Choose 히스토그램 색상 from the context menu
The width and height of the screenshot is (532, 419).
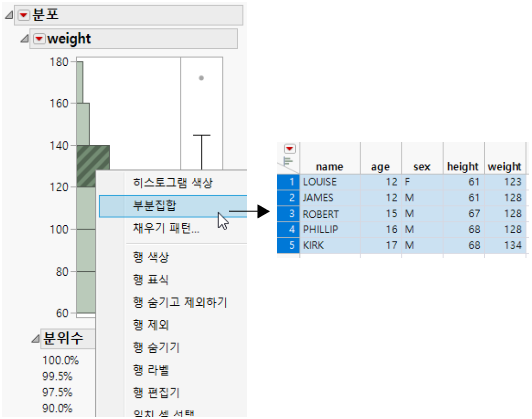coord(173,183)
